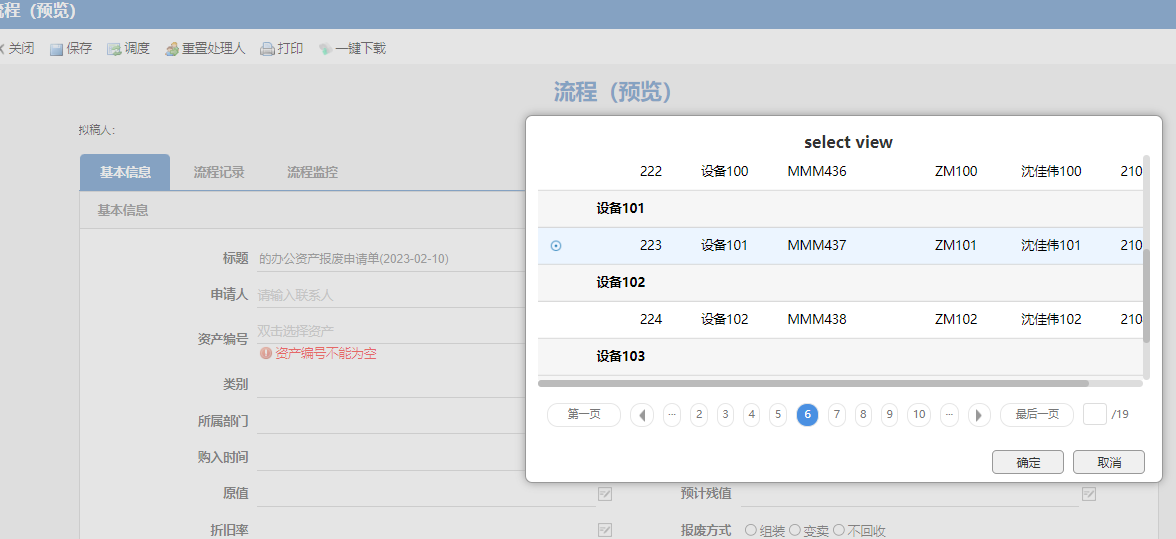Image resolution: width=1176 pixels, height=539 pixels.
Task: Jump to page 2
Action: (699, 415)
